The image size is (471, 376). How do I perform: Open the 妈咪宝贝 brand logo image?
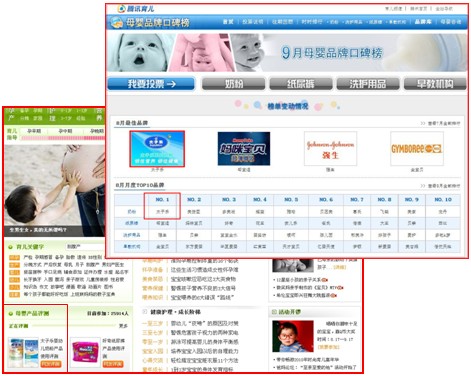244,149
